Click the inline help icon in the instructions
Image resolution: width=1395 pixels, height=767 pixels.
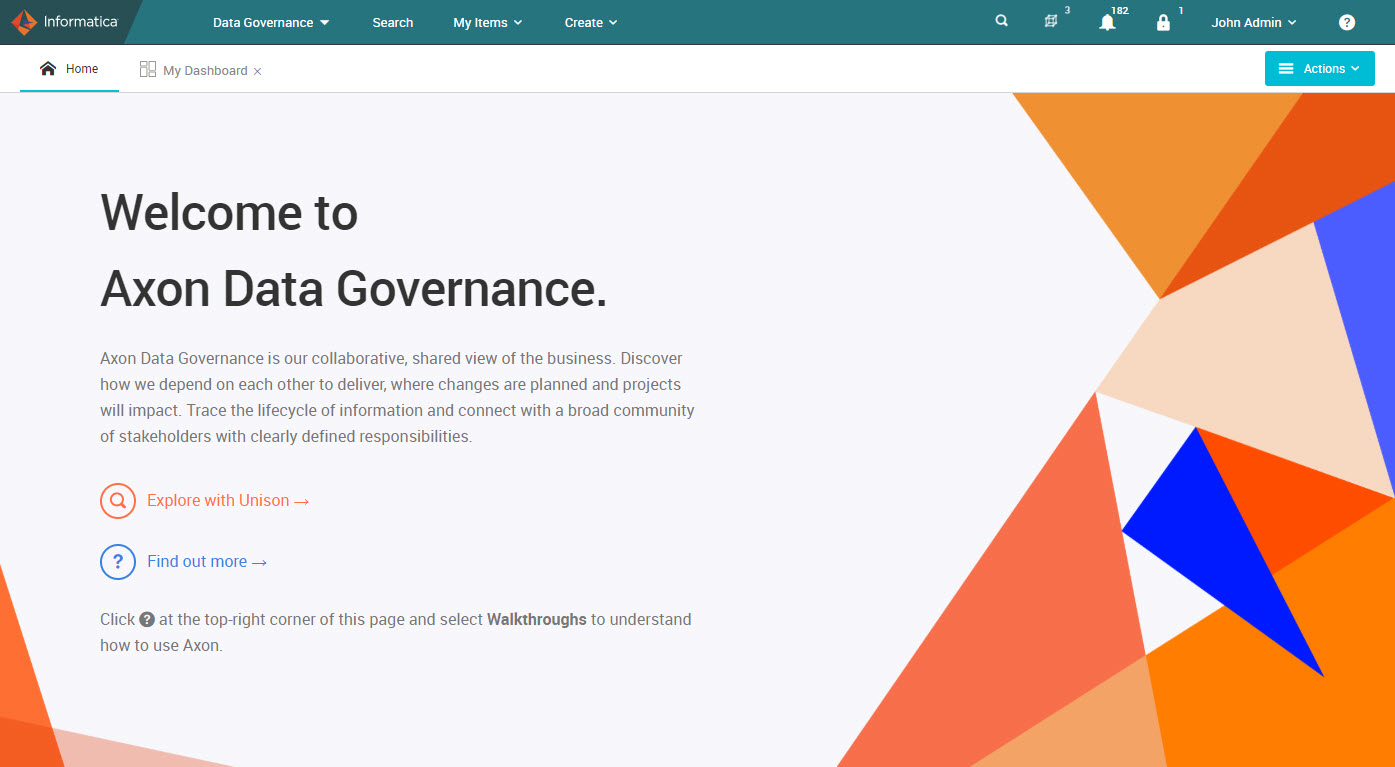(x=147, y=619)
